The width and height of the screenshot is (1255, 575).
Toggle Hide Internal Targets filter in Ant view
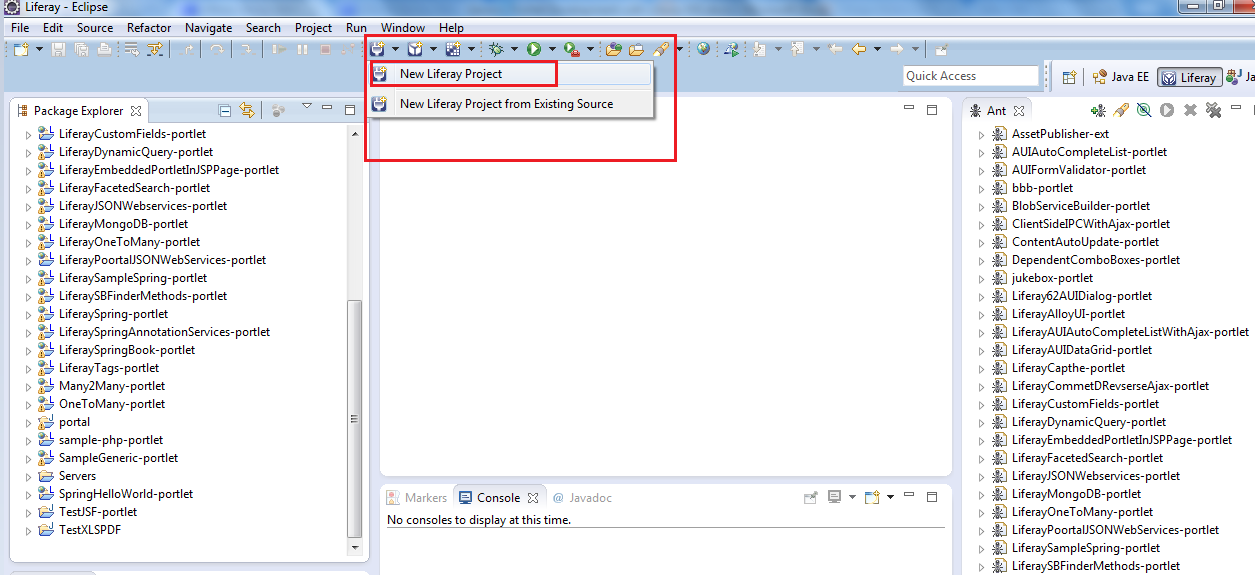tap(1144, 111)
